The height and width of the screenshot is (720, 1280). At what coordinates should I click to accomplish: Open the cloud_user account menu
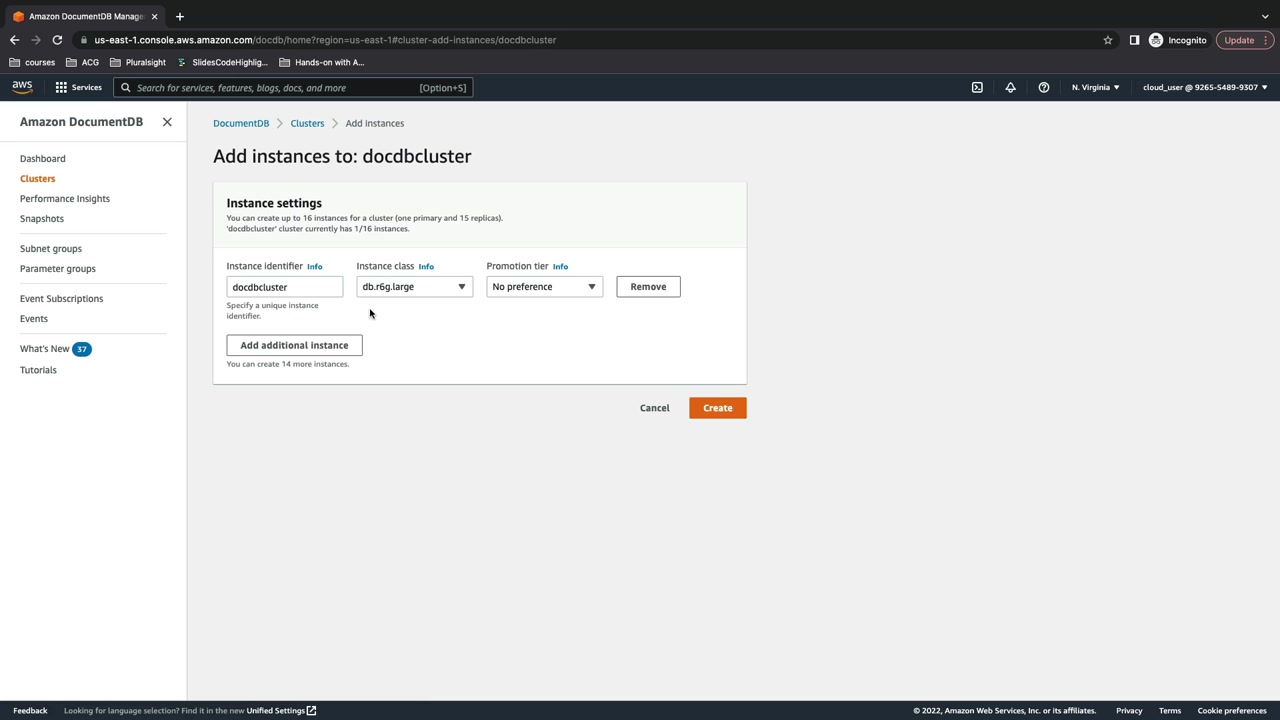(1205, 88)
